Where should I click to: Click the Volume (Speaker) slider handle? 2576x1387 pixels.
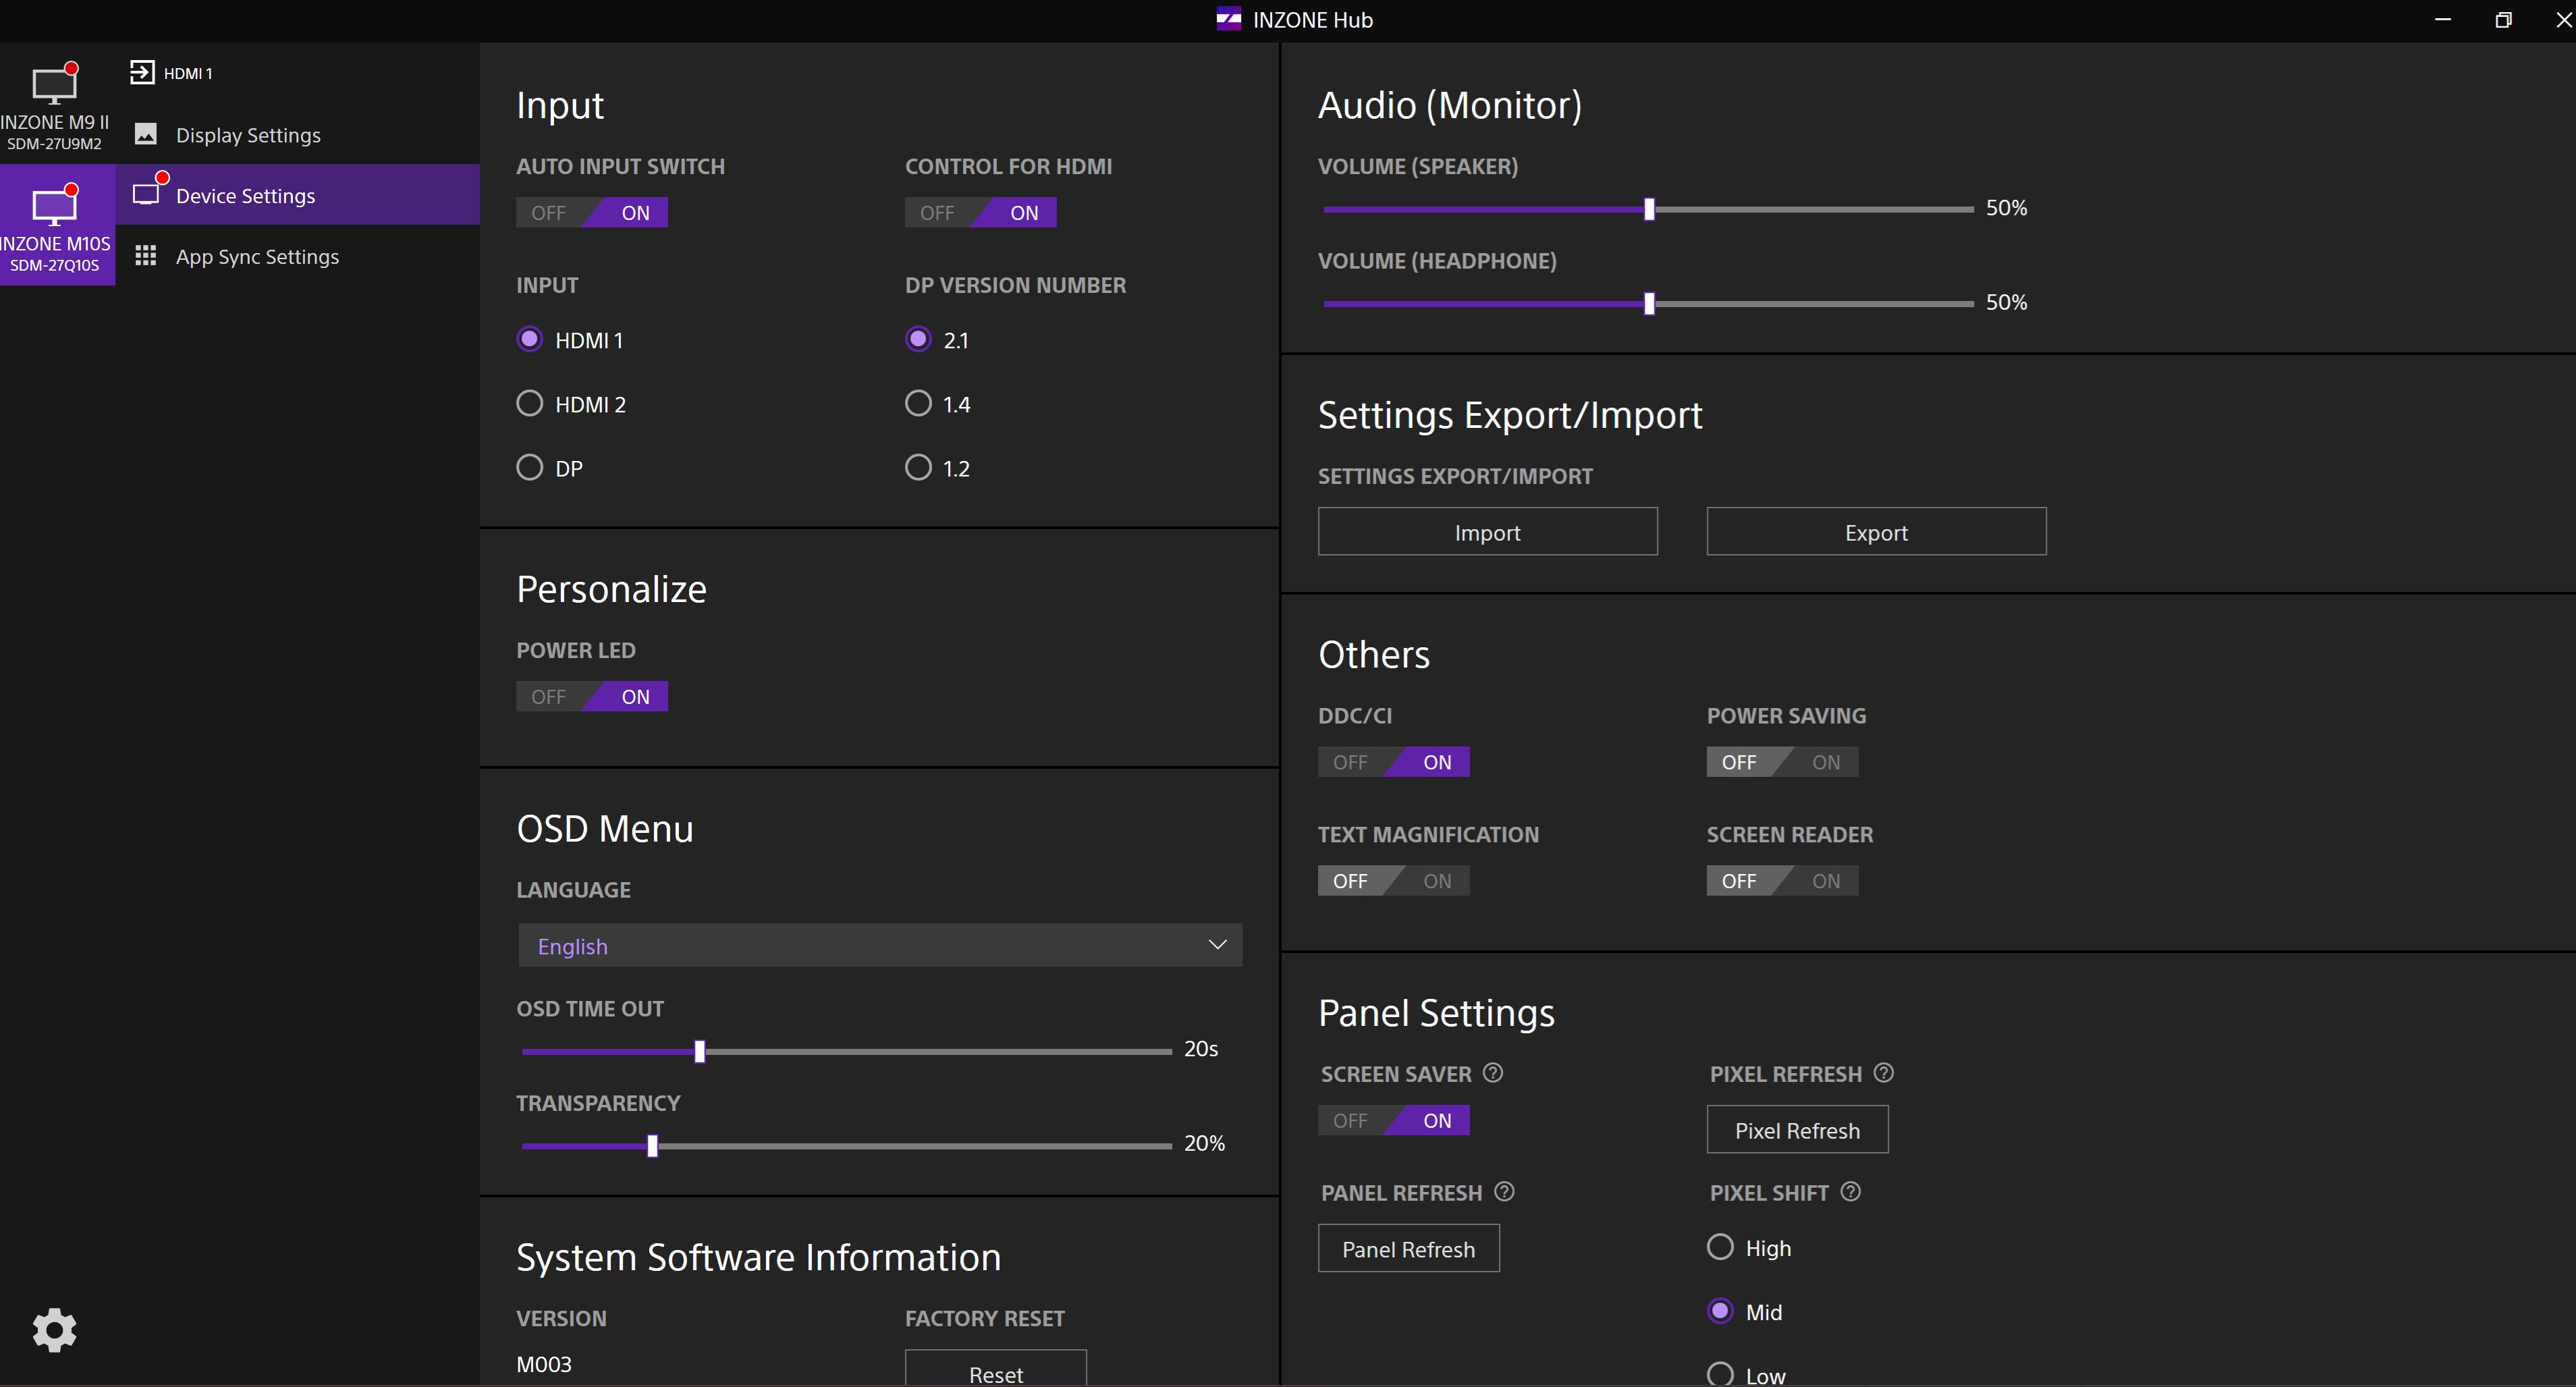point(1649,209)
